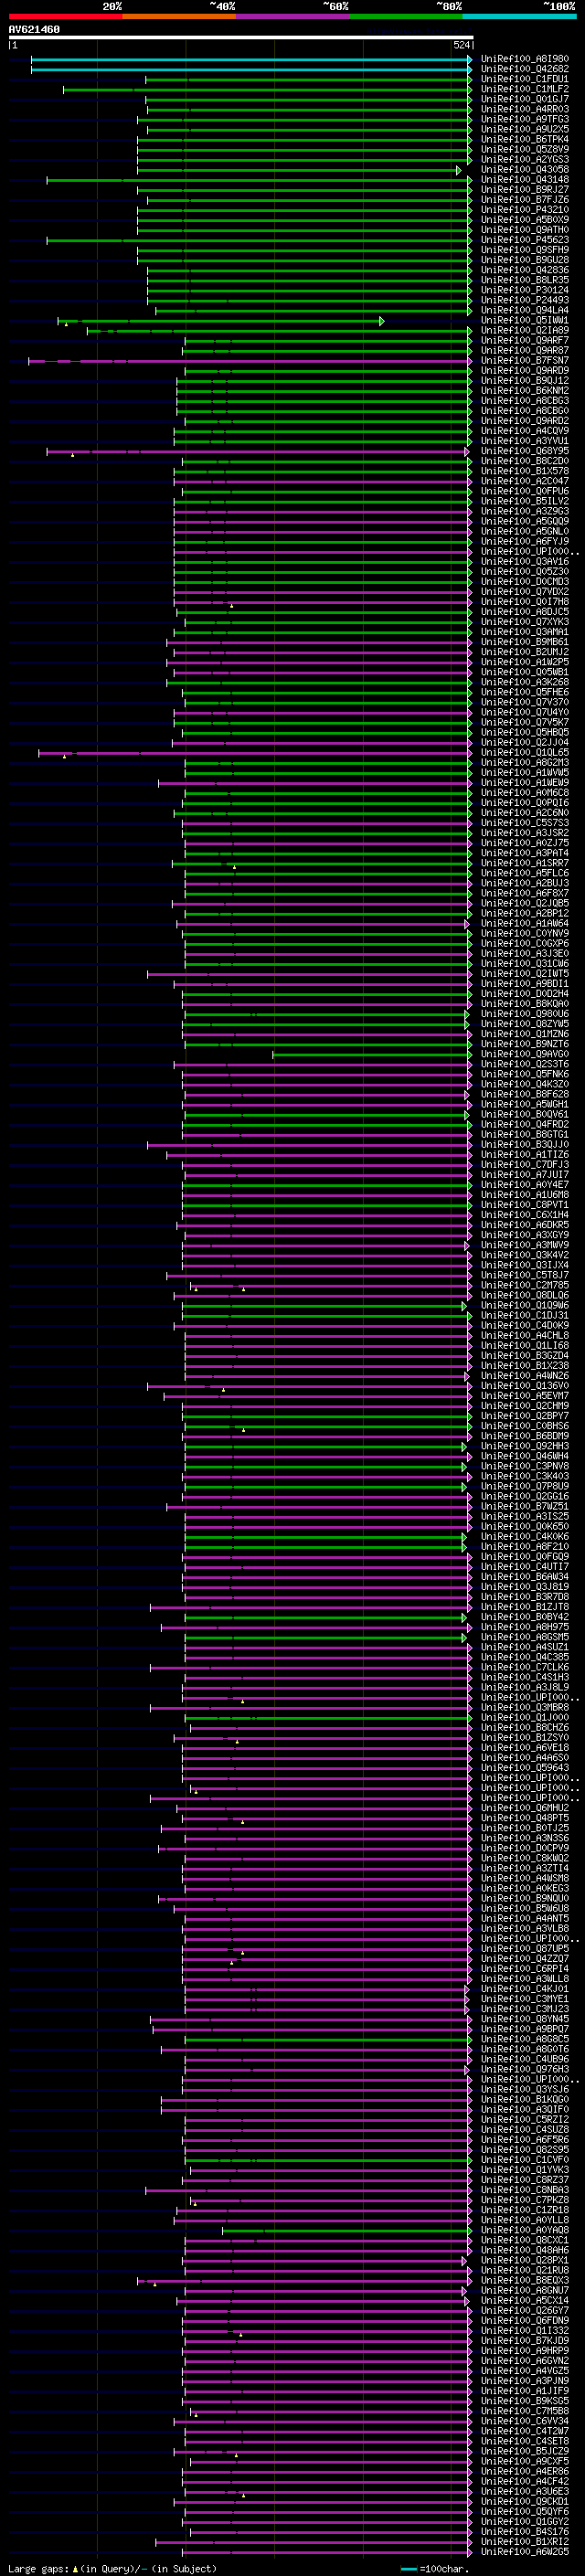Select the UniRef100_P45623 hit
Screen dimensions: 585x2576
(x=525, y=240)
